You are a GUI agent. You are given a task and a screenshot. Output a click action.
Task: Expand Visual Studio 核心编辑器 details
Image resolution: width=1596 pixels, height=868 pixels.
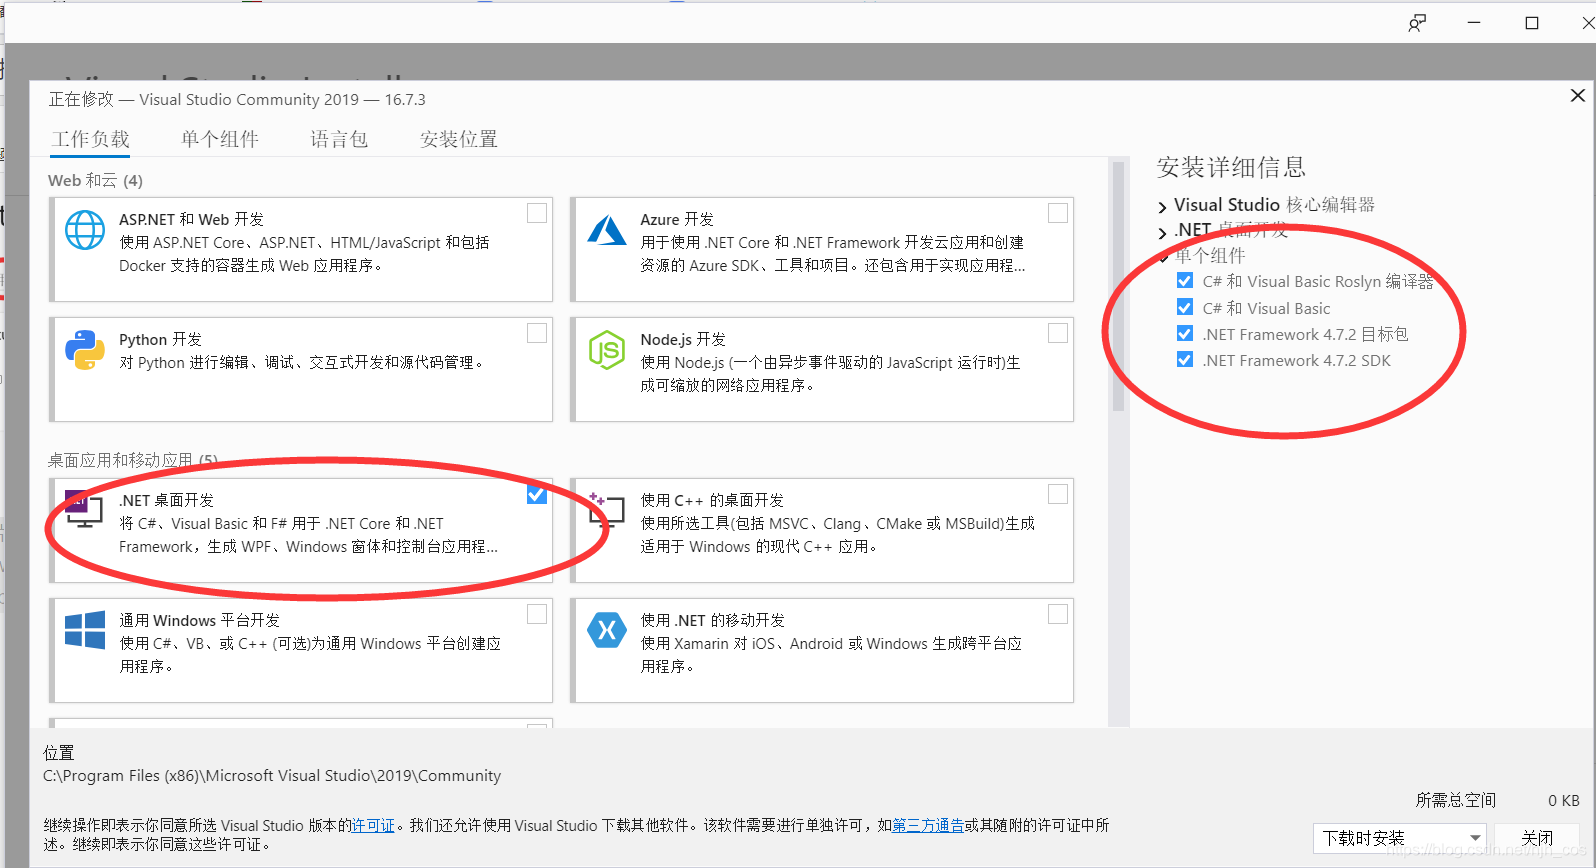[1162, 207]
